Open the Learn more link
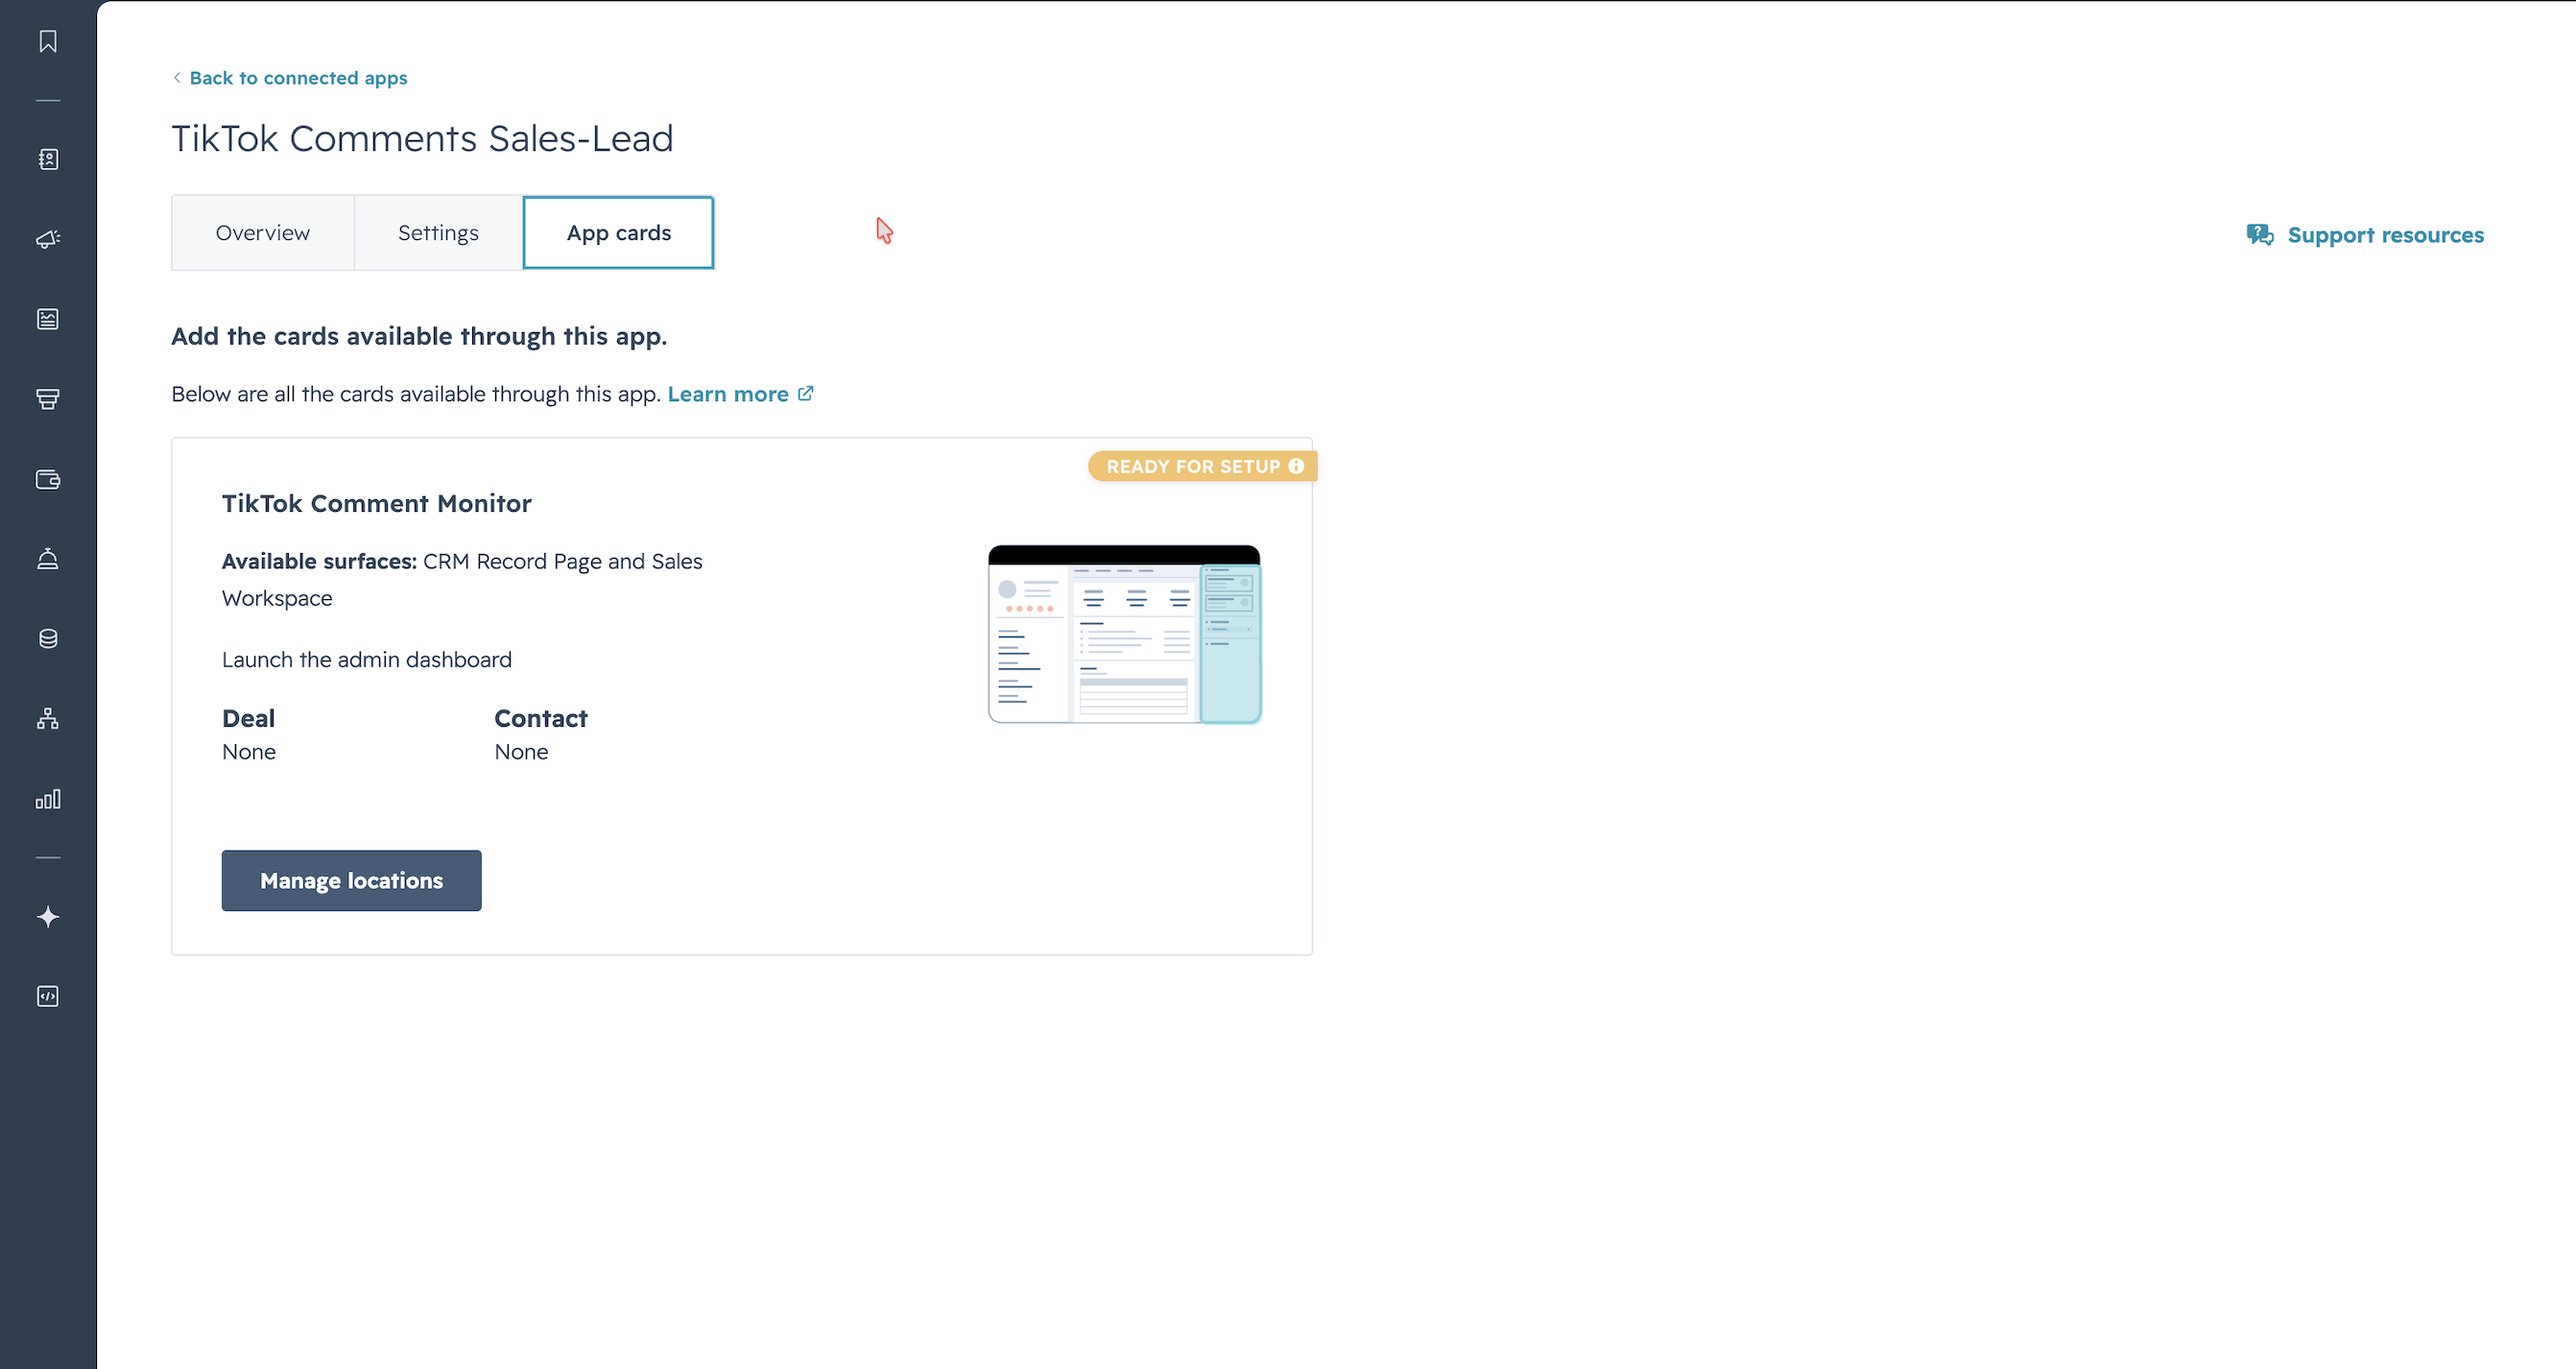Viewport: 2576px width, 1369px height. (x=728, y=394)
